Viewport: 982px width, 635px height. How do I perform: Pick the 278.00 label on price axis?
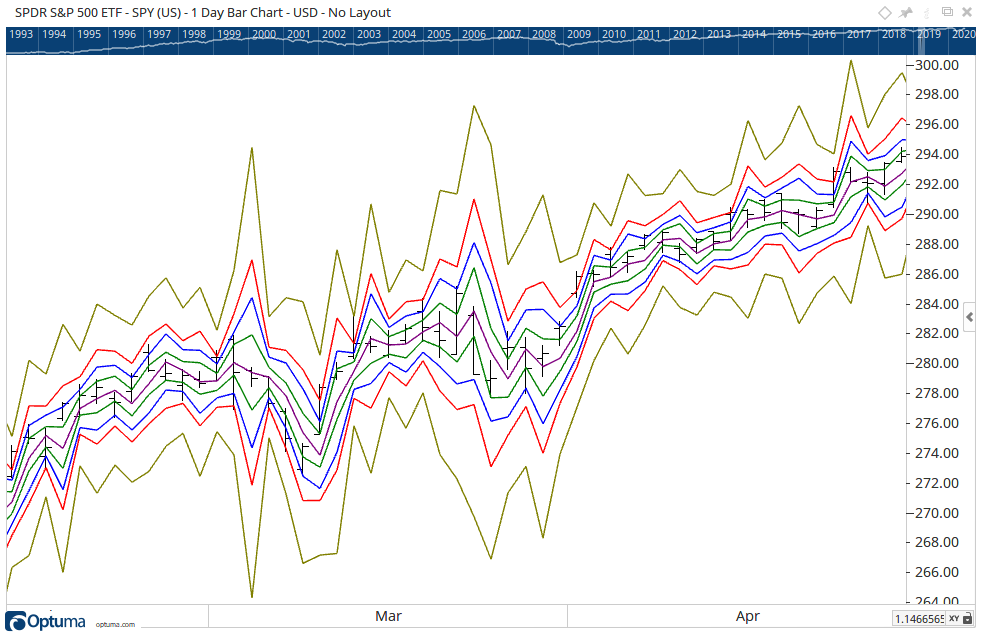tap(937, 393)
